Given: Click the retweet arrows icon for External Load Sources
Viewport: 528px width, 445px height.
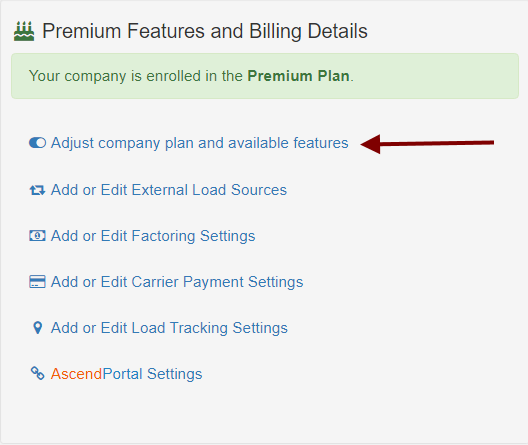Looking at the screenshot, I should click(x=37, y=190).
